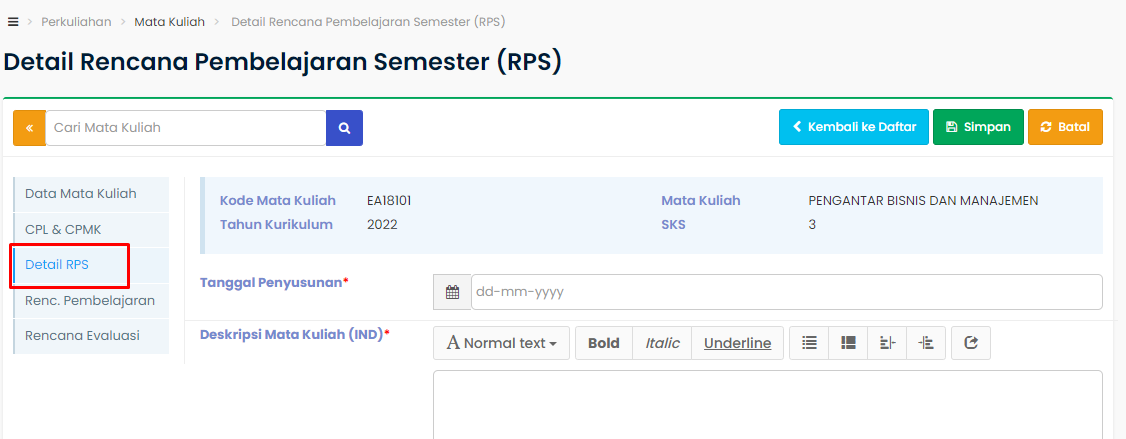Open the Rencana Evaluasi tab
Screen dimensions: 1126x439
point(82,335)
